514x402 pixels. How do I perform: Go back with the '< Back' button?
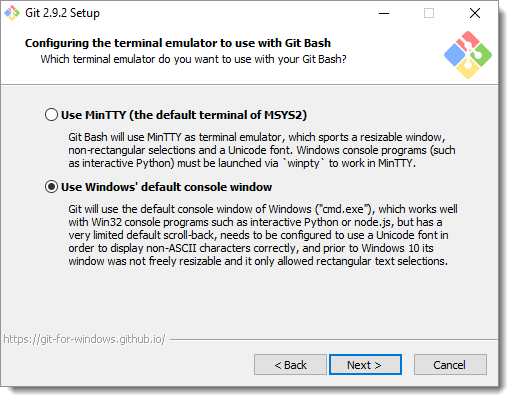point(290,365)
